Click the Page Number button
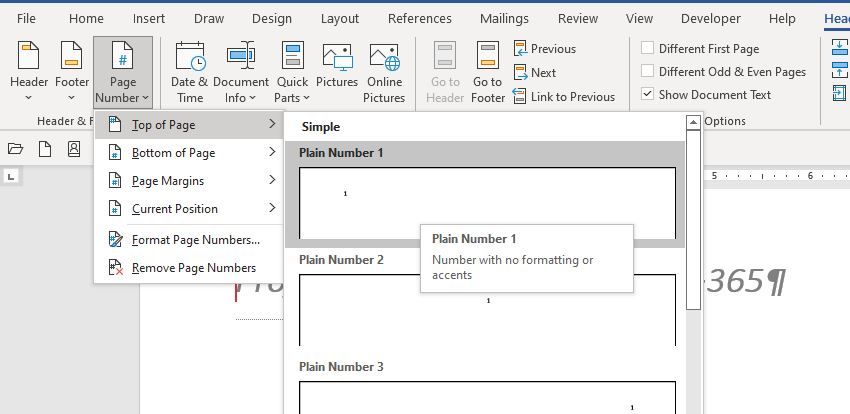Viewport: 850px width, 414px height. coord(123,72)
